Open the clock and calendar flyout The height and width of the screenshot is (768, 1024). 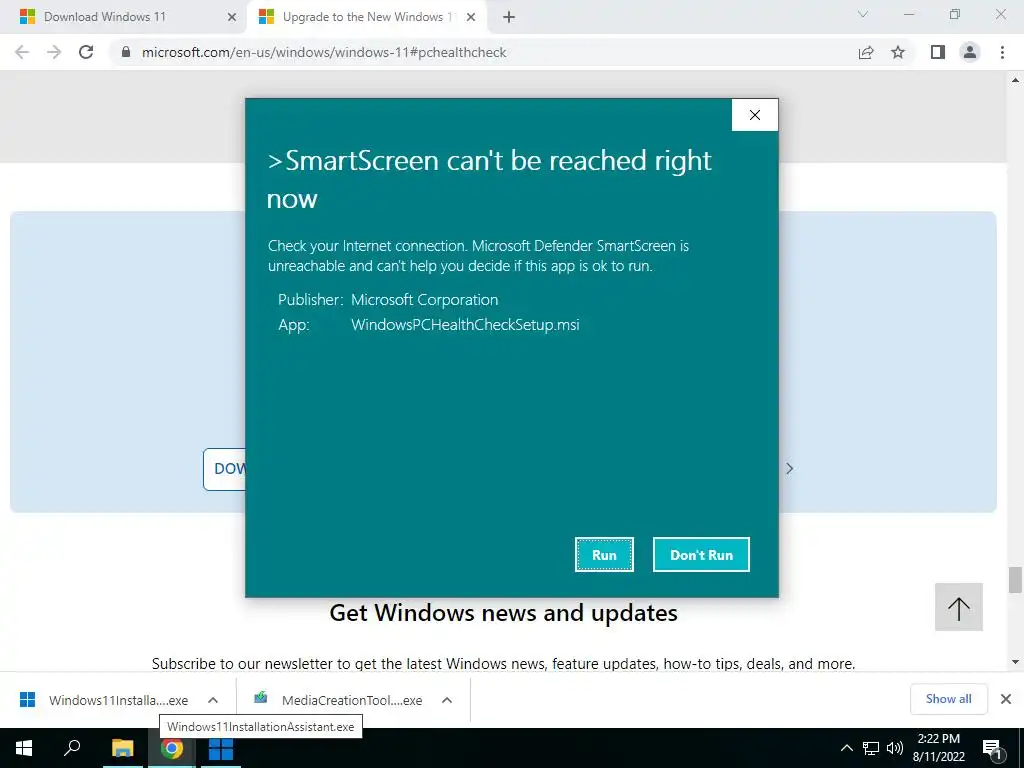[x=938, y=748]
